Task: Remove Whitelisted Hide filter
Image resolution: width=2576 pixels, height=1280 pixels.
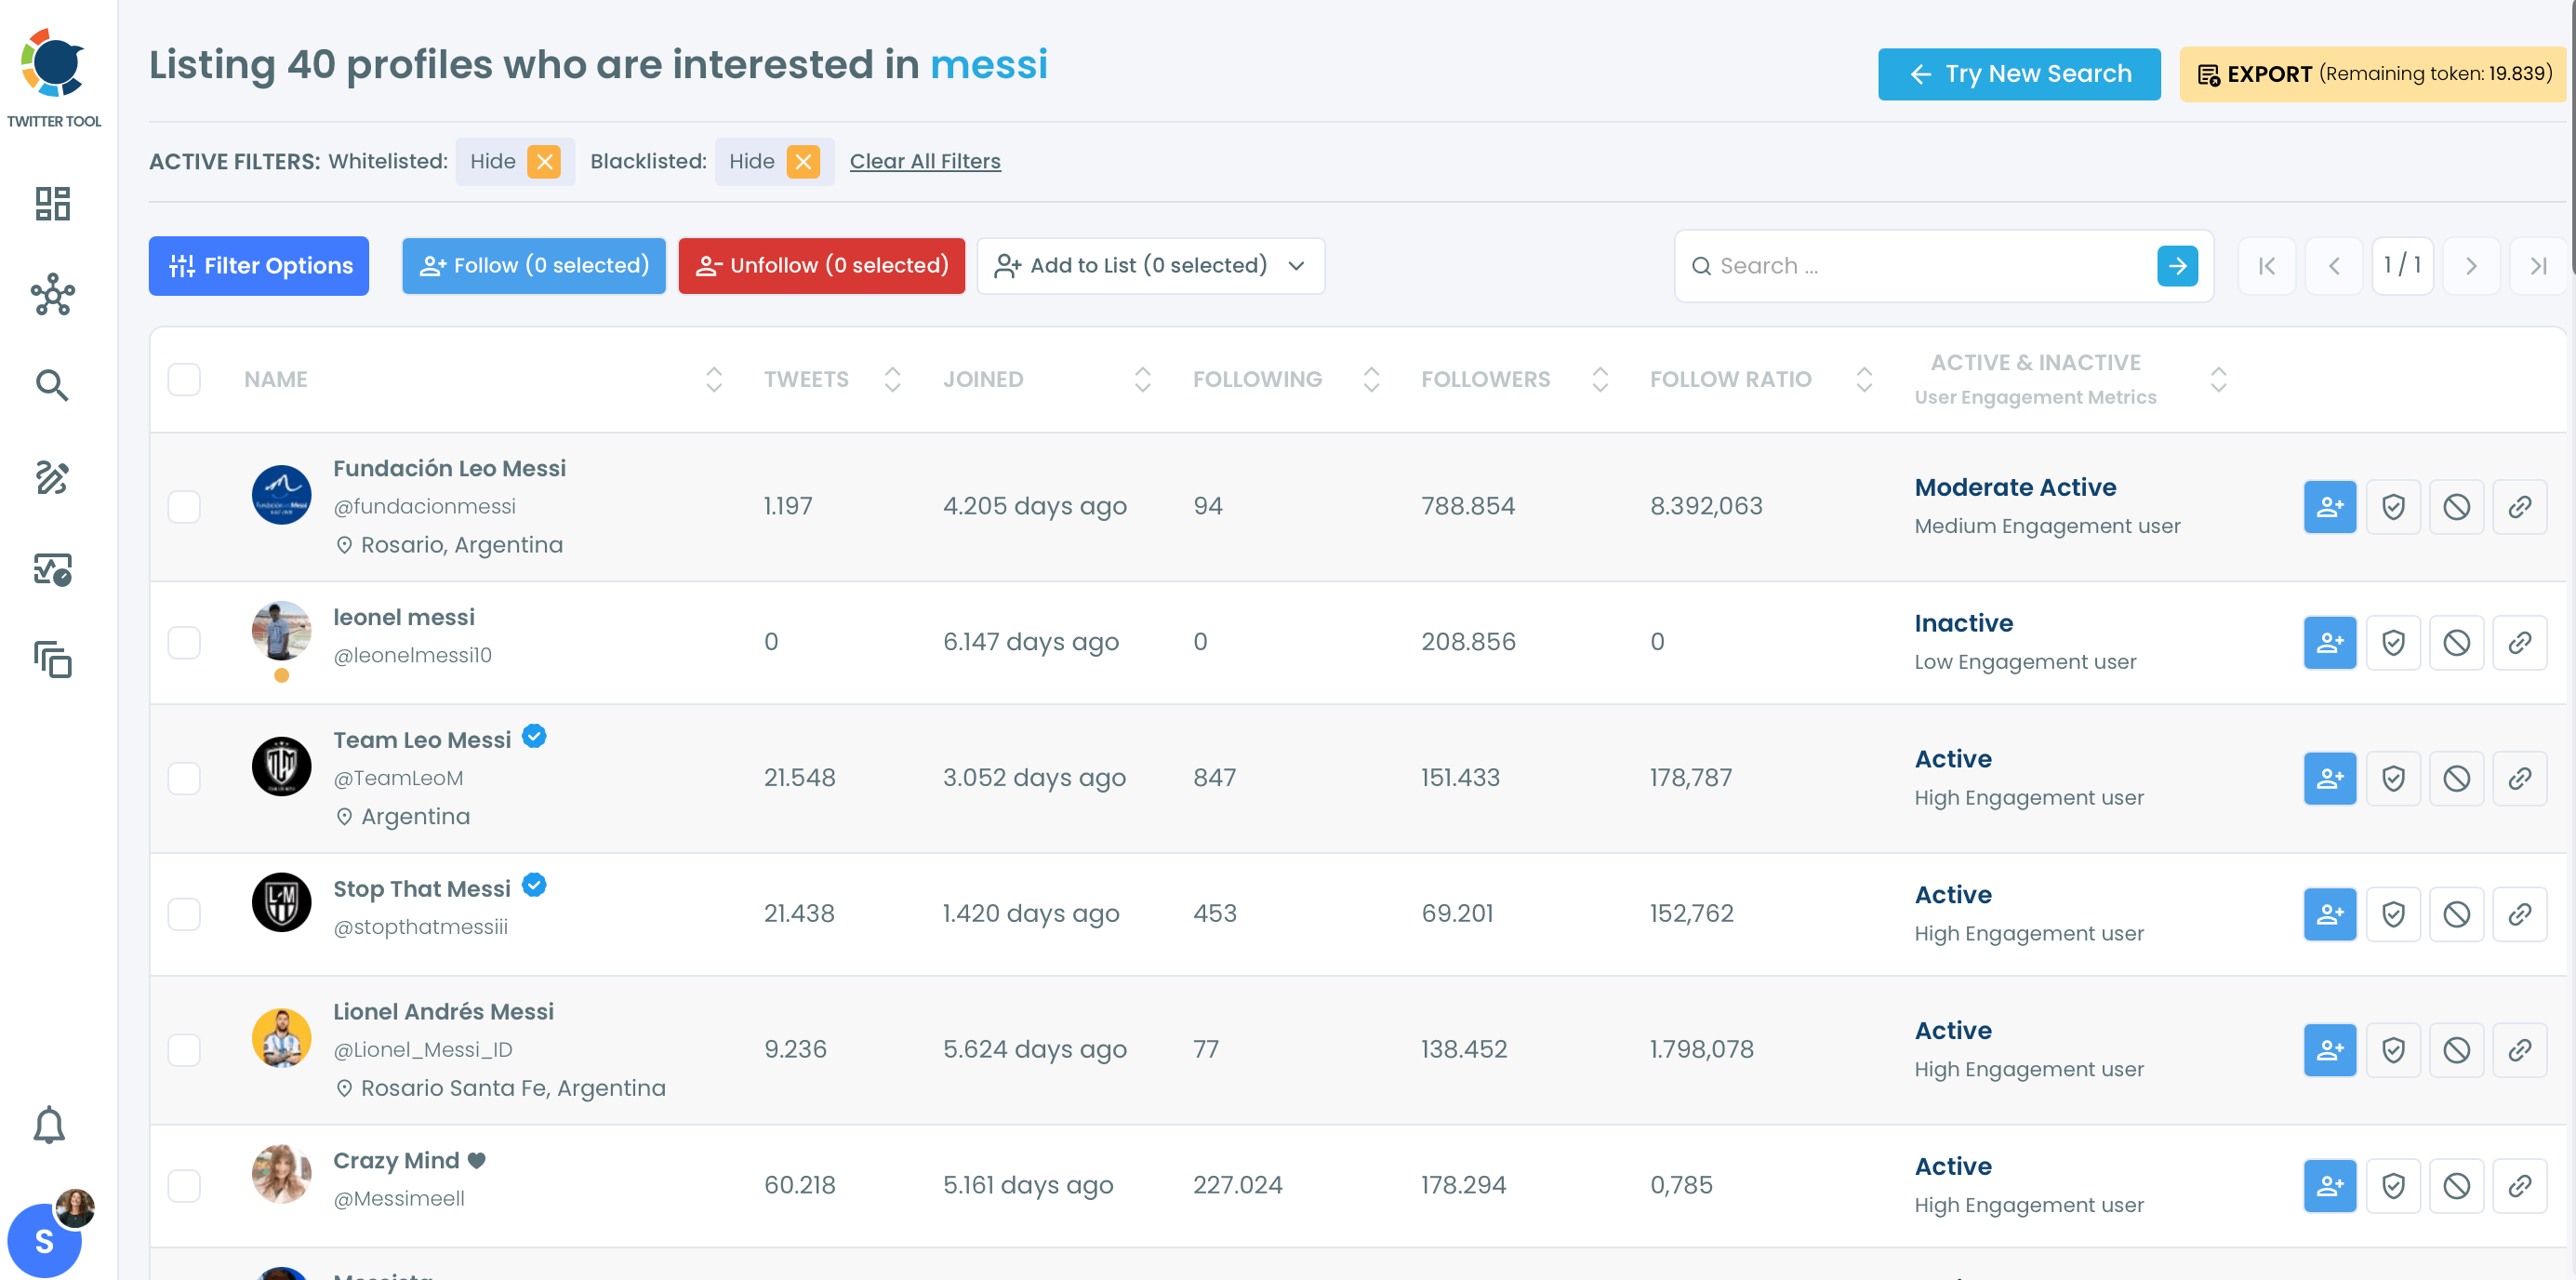Action: 544,162
